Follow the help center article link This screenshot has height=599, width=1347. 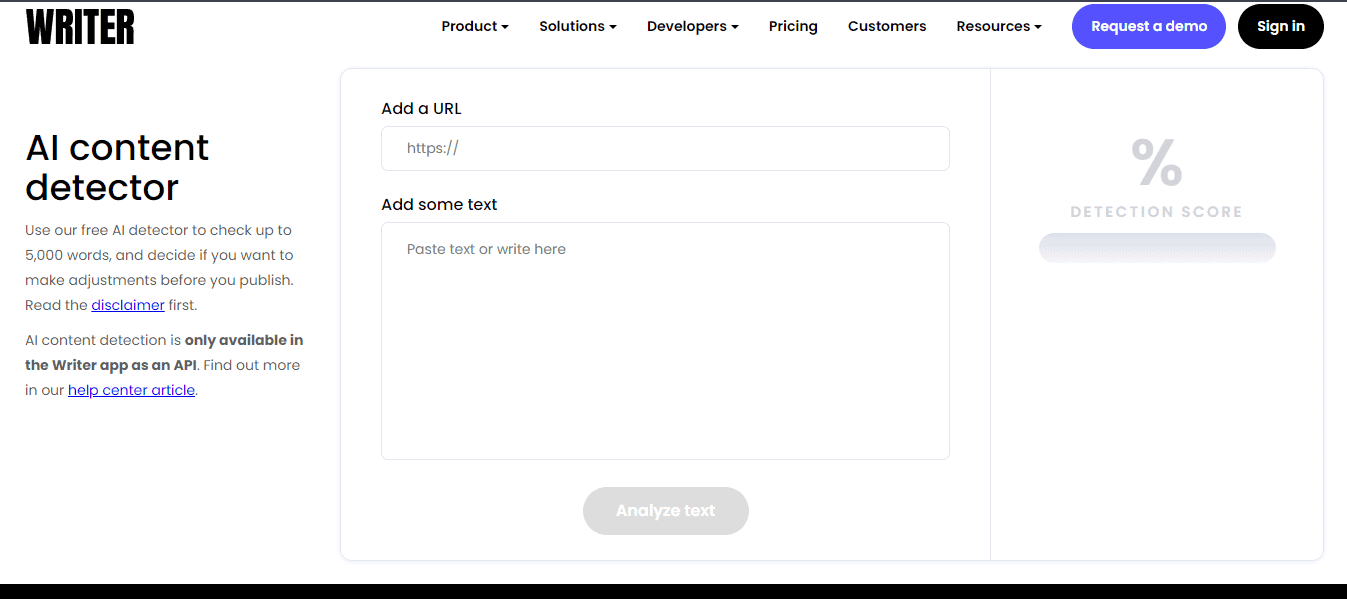coord(131,390)
